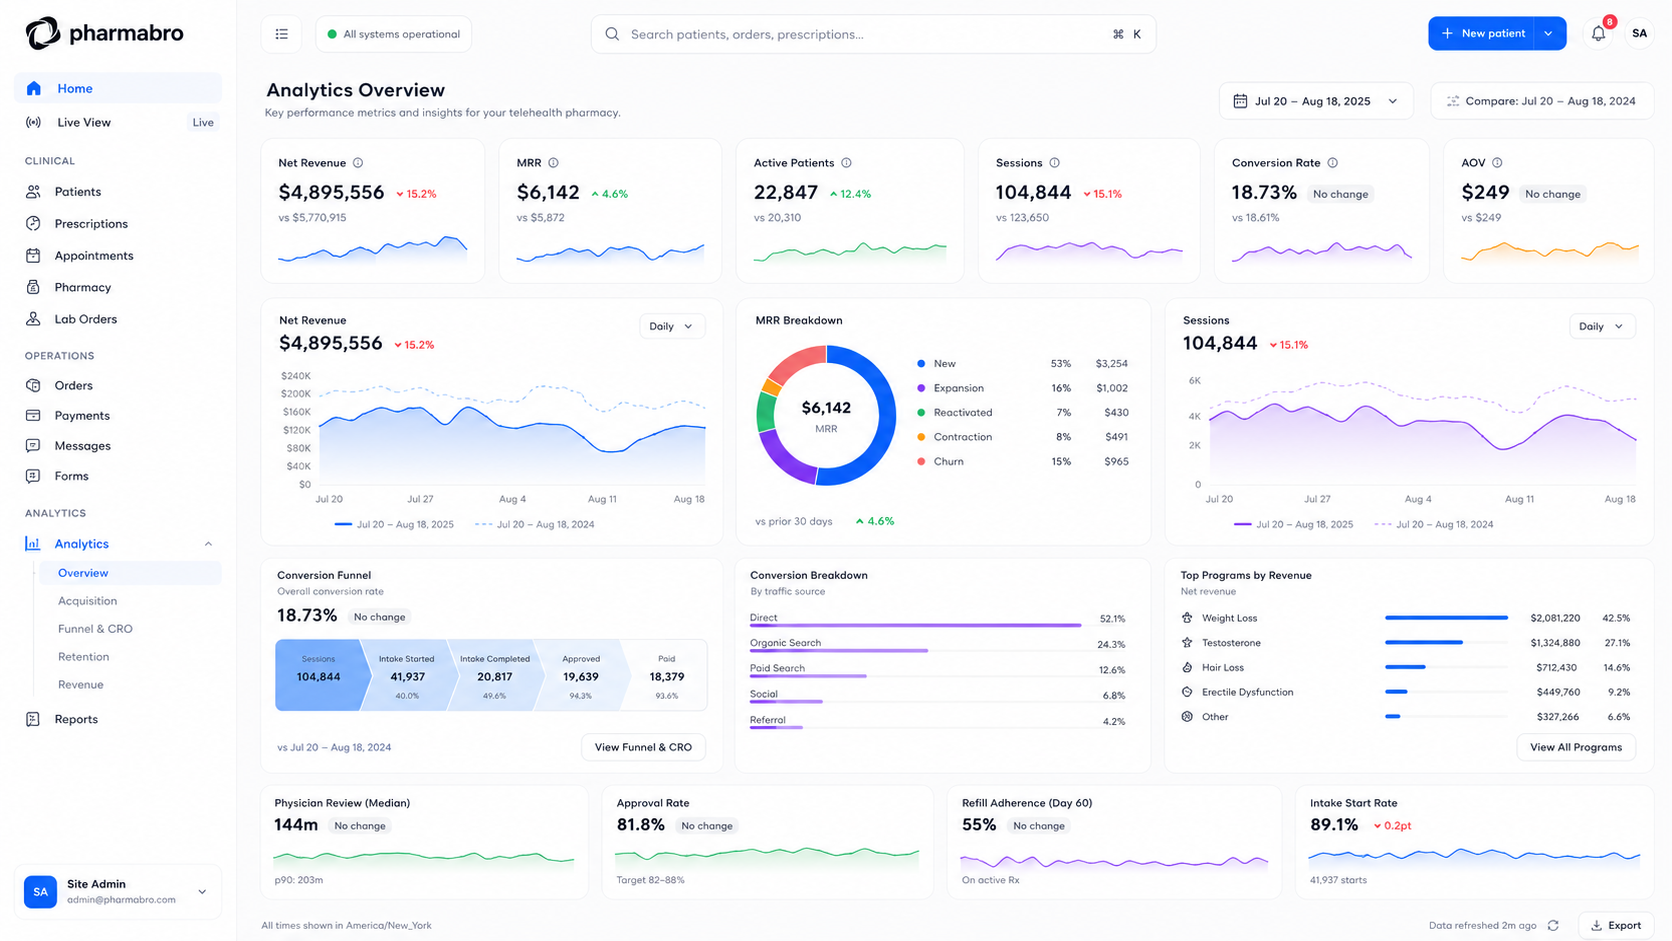Screen dimensions: 1672x941
Task: Click the View All Programs button
Action: click(1576, 747)
